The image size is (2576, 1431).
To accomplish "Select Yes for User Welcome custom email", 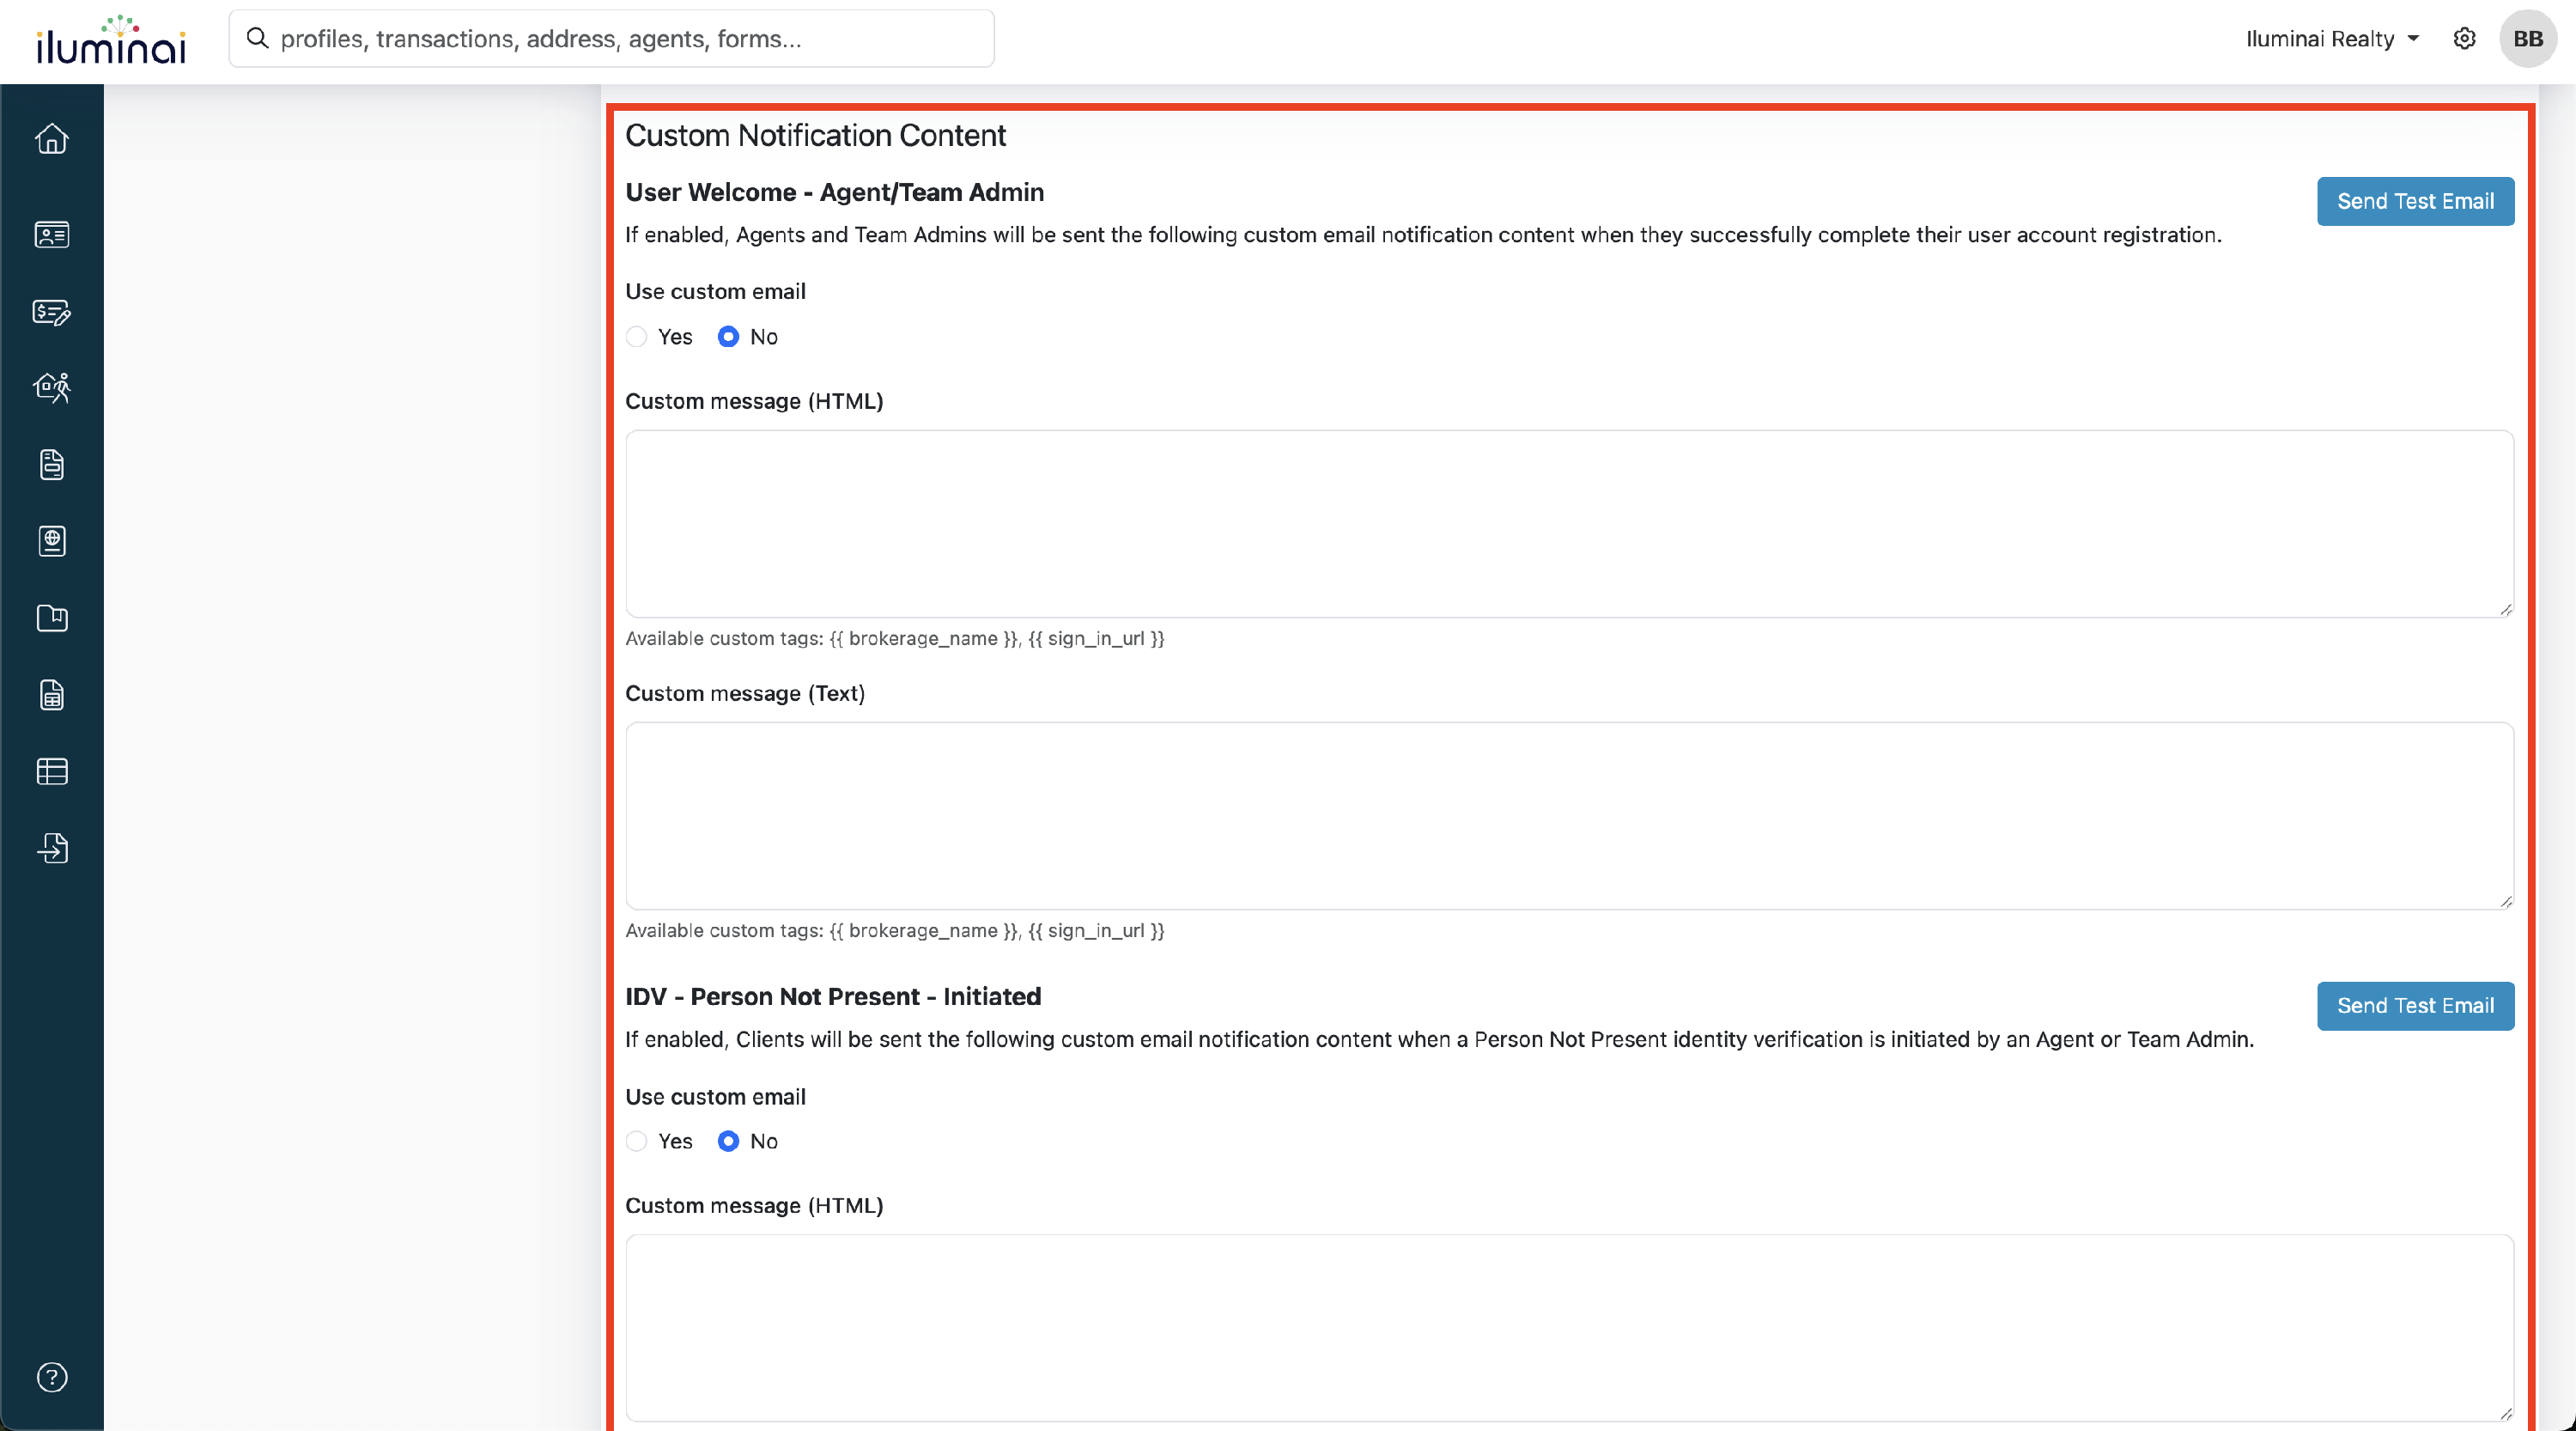I will coord(636,337).
